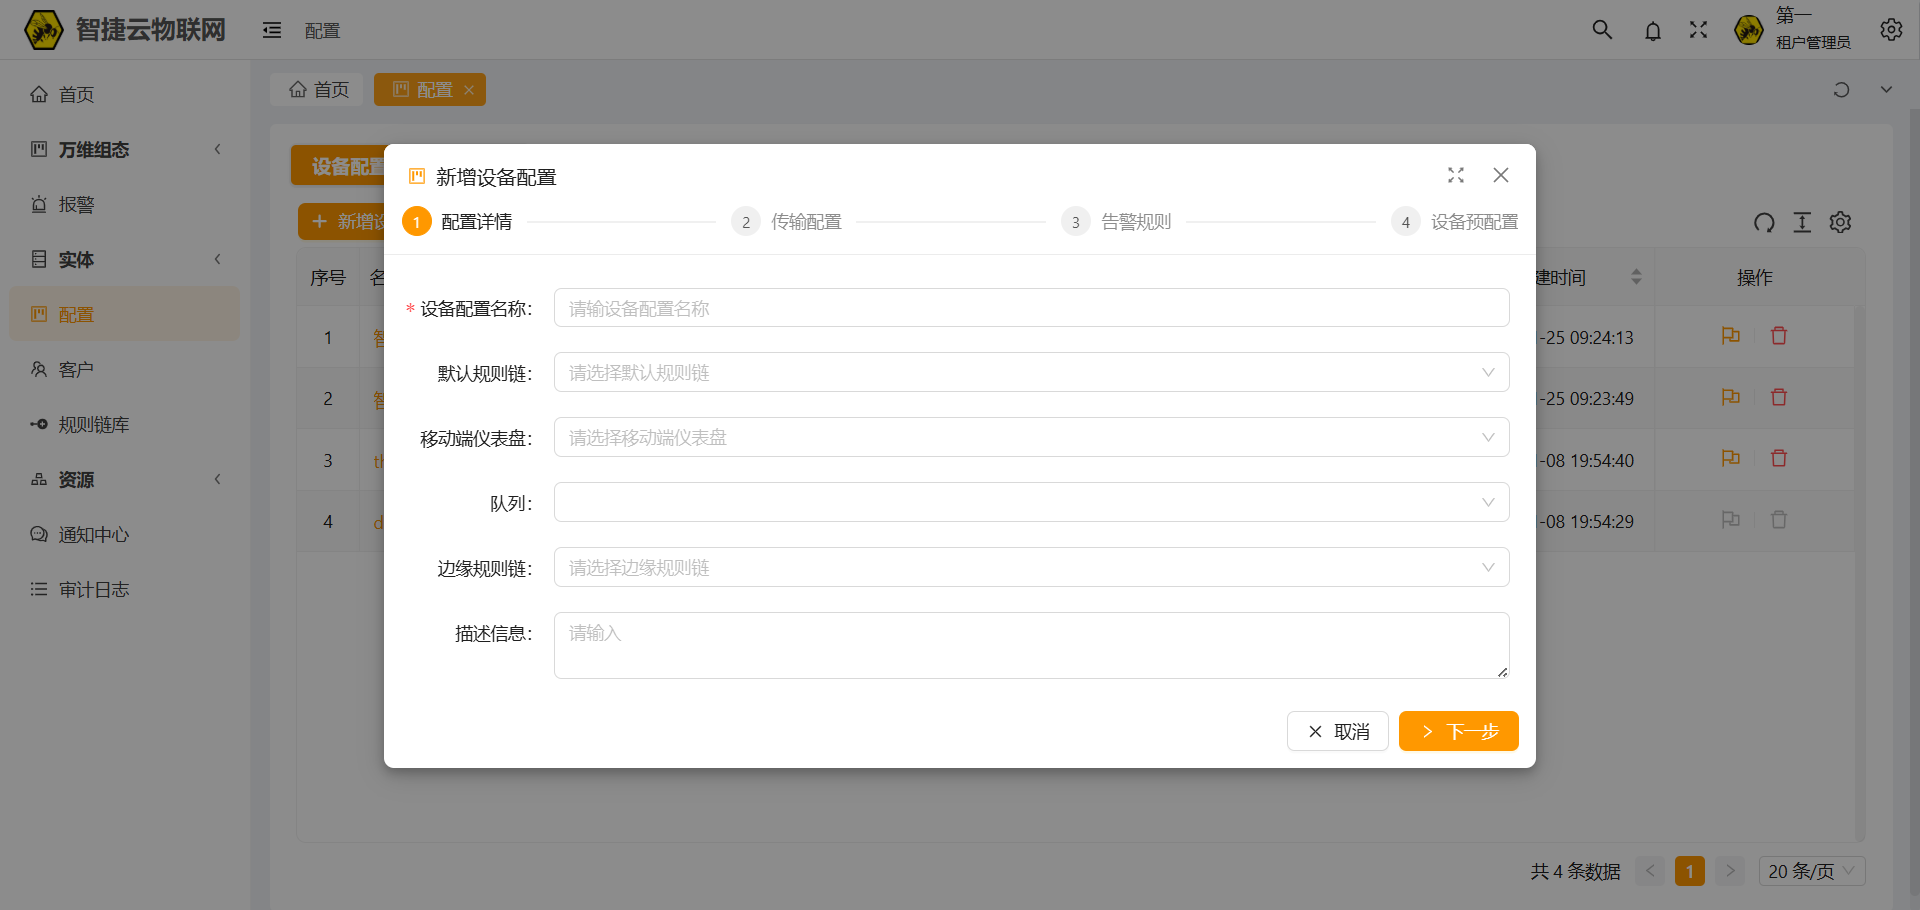Expand the 资源 sidebar menu
This screenshot has width=1920, height=910.
point(125,479)
